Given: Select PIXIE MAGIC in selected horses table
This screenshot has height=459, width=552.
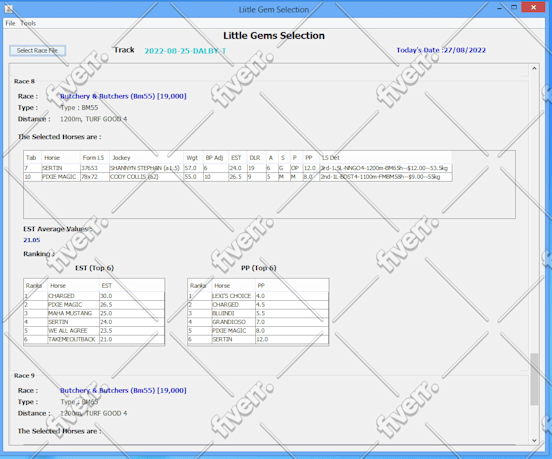Looking at the screenshot, I should pyautogui.click(x=61, y=177).
